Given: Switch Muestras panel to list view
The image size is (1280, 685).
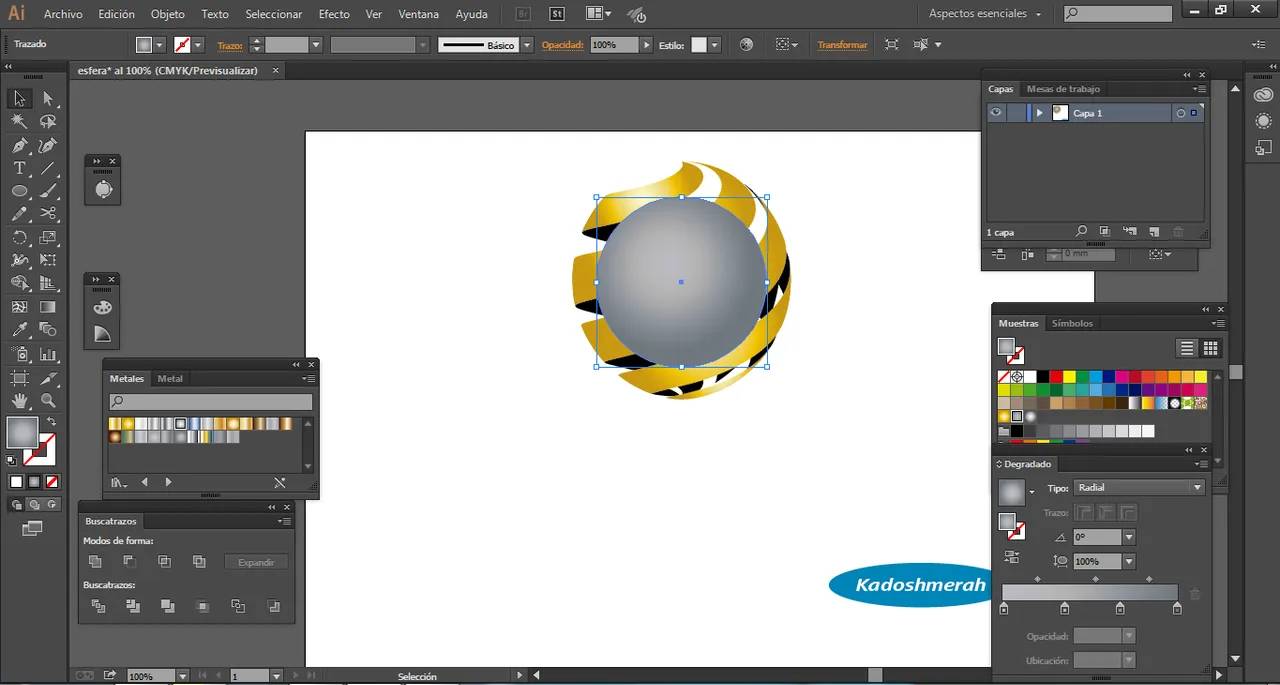Looking at the screenshot, I should 1187,348.
